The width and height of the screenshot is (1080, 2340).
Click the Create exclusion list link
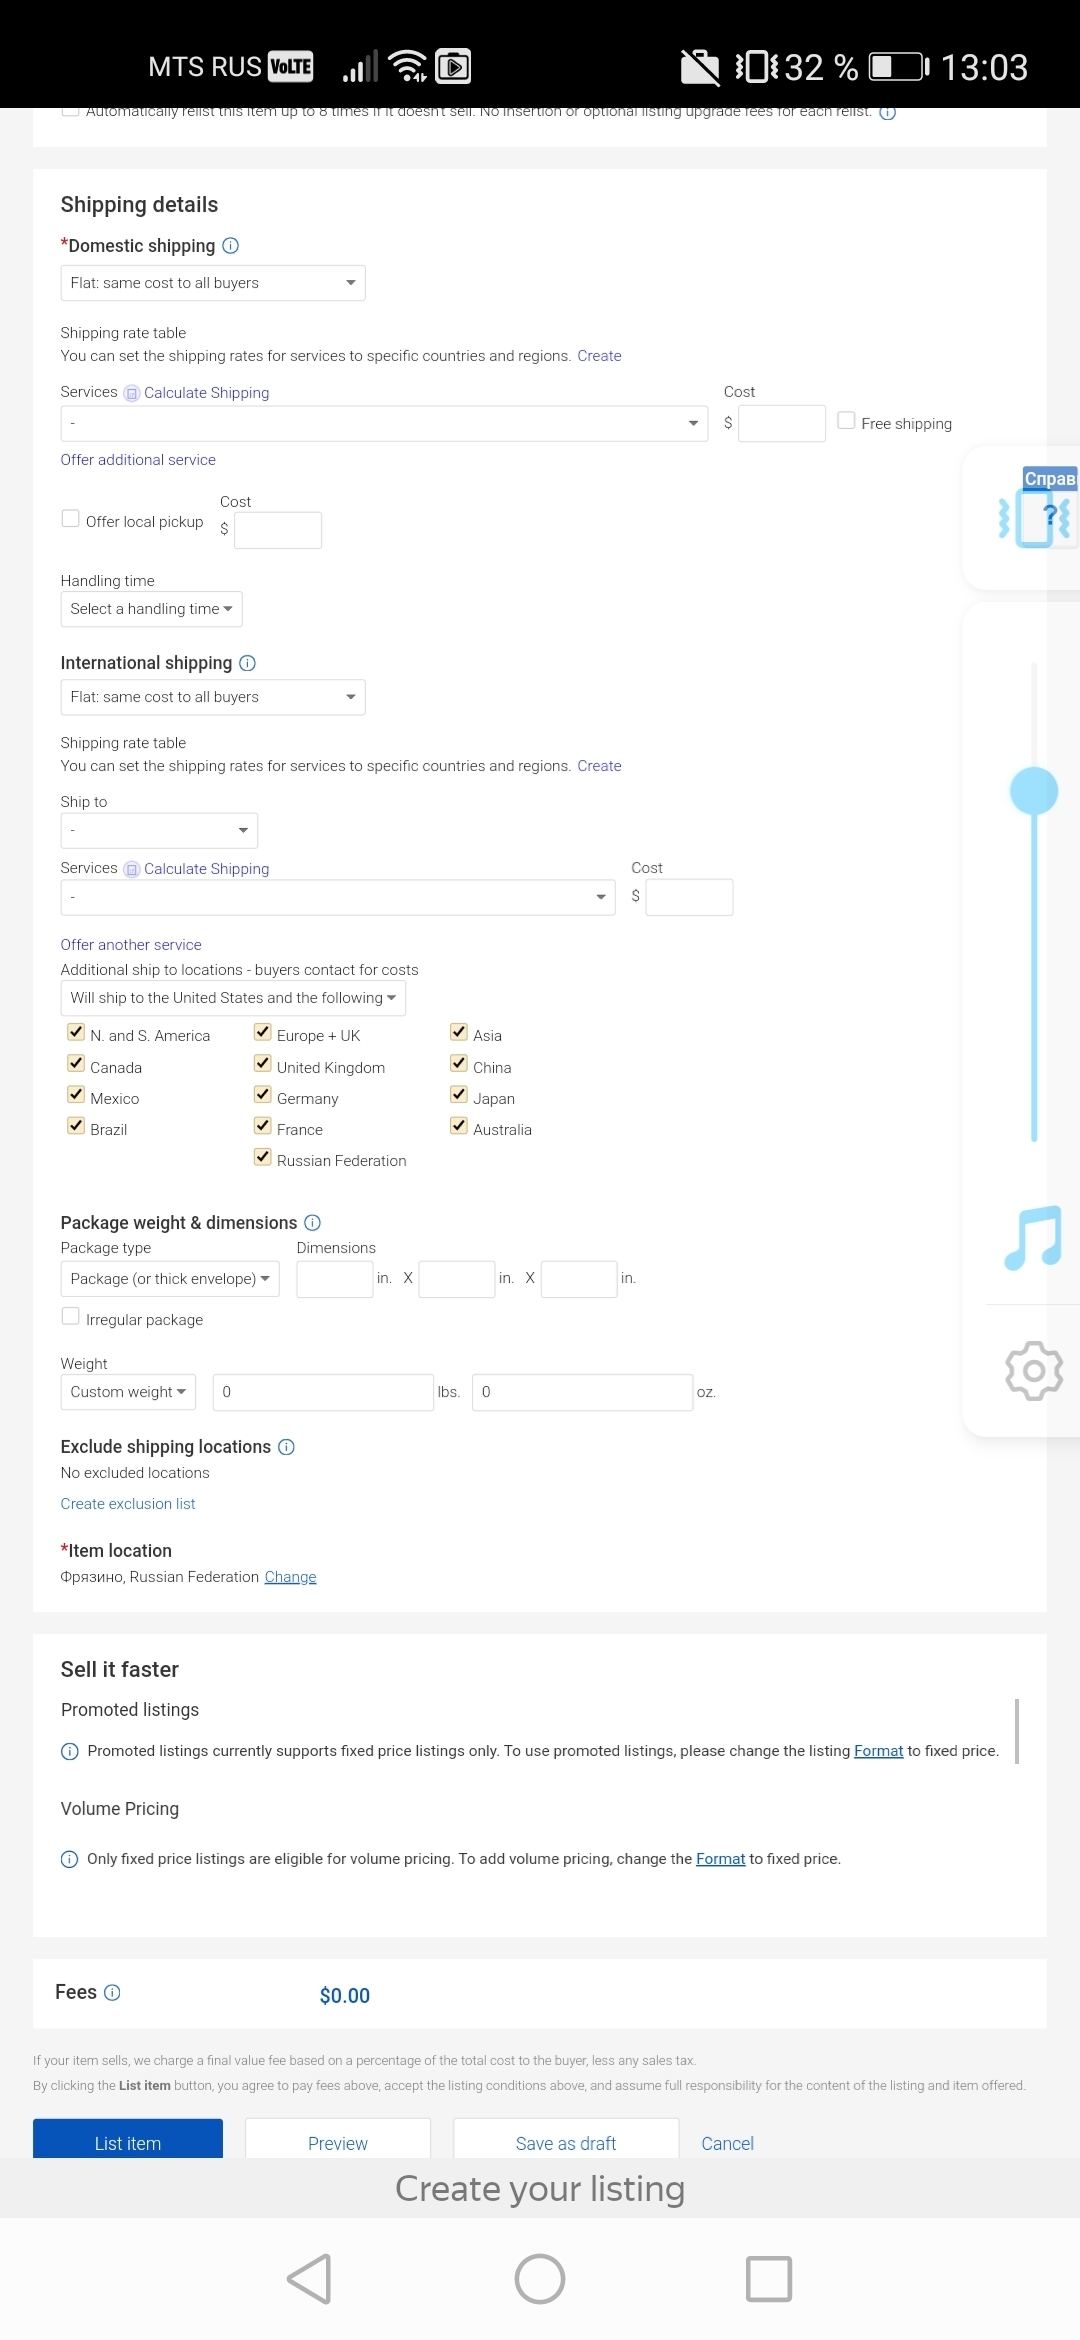[128, 1504]
